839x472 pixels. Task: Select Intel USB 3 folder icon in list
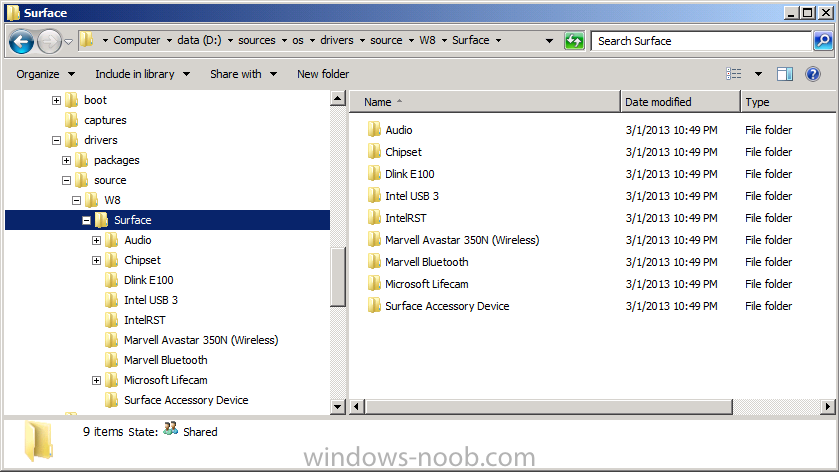374,196
